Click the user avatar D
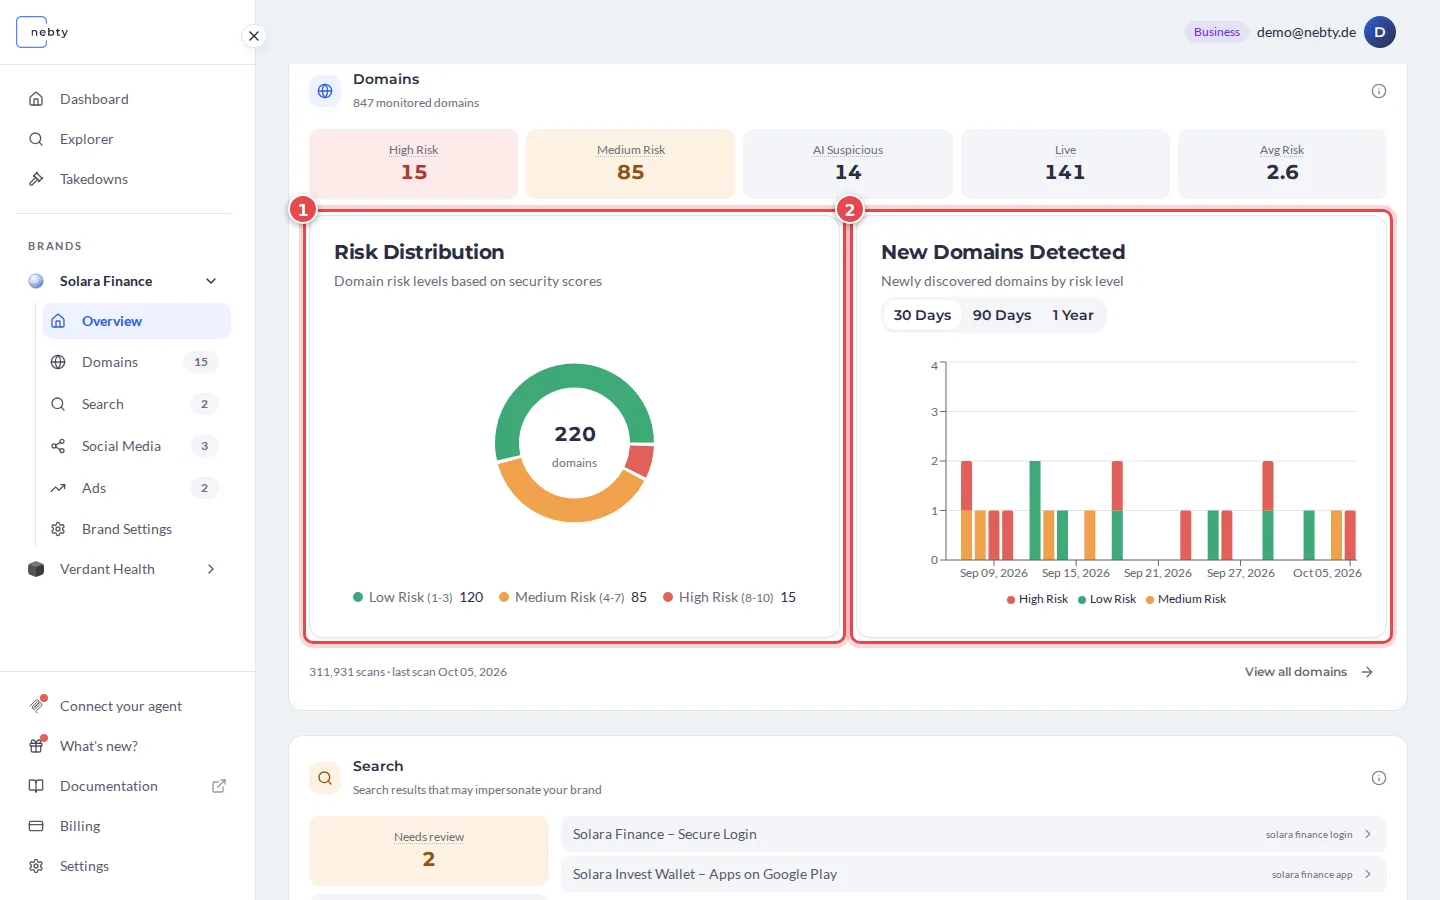 [x=1380, y=32]
